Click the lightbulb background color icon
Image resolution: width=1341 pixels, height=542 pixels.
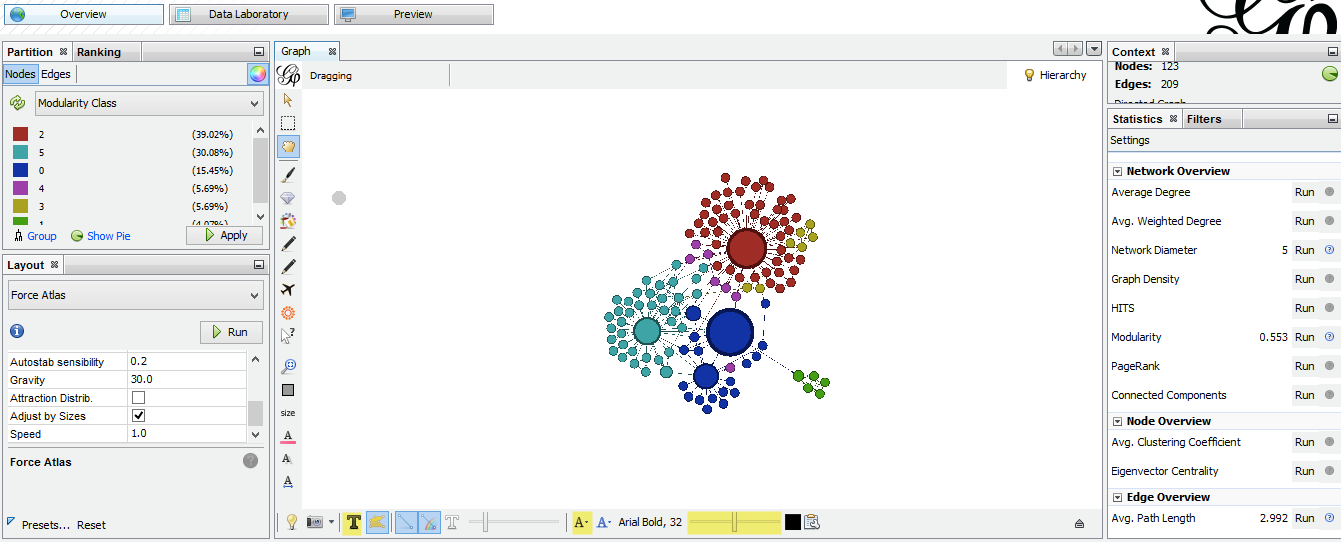point(292,522)
